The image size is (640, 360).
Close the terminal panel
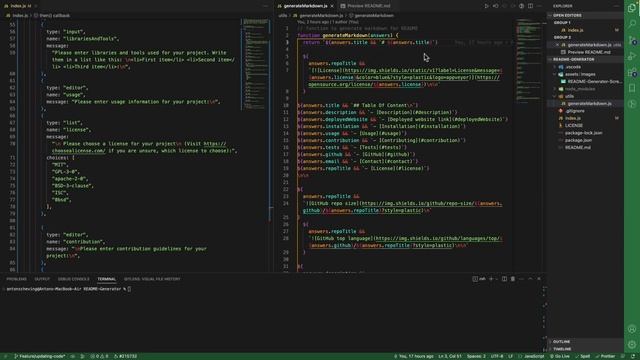coord(539,279)
